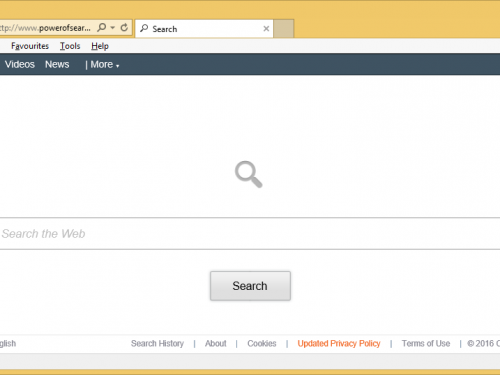This screenshot has width=500, height=375.
Task: Open the About link in footer
Action: [216, 343]
